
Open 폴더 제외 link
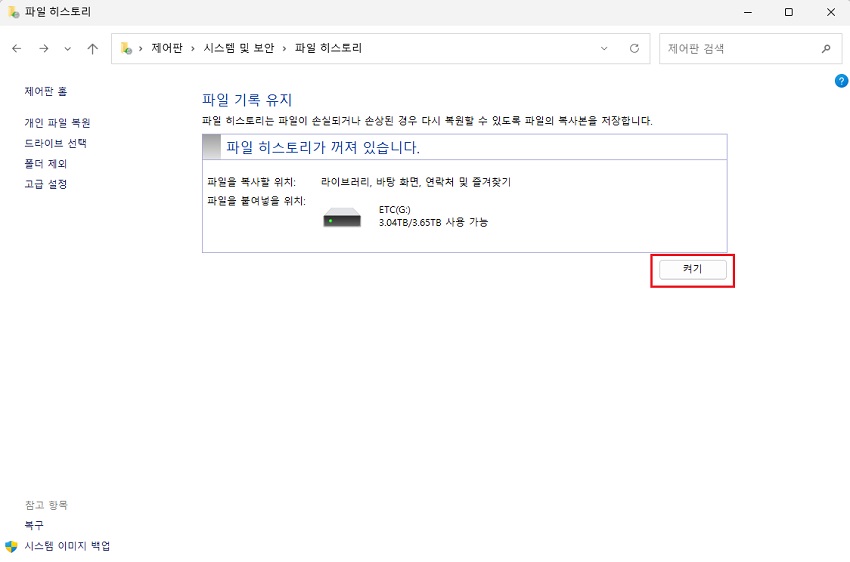tap(46, 163)
